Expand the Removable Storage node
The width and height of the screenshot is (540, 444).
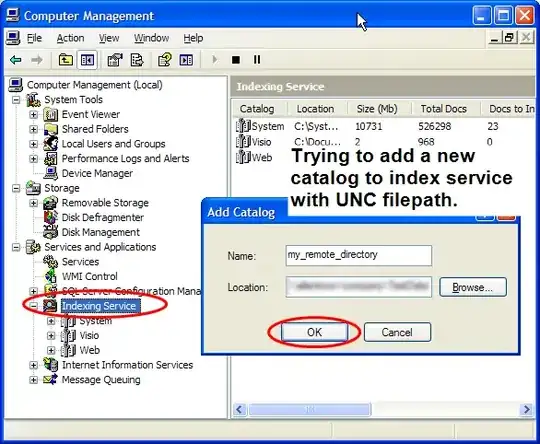33,203
